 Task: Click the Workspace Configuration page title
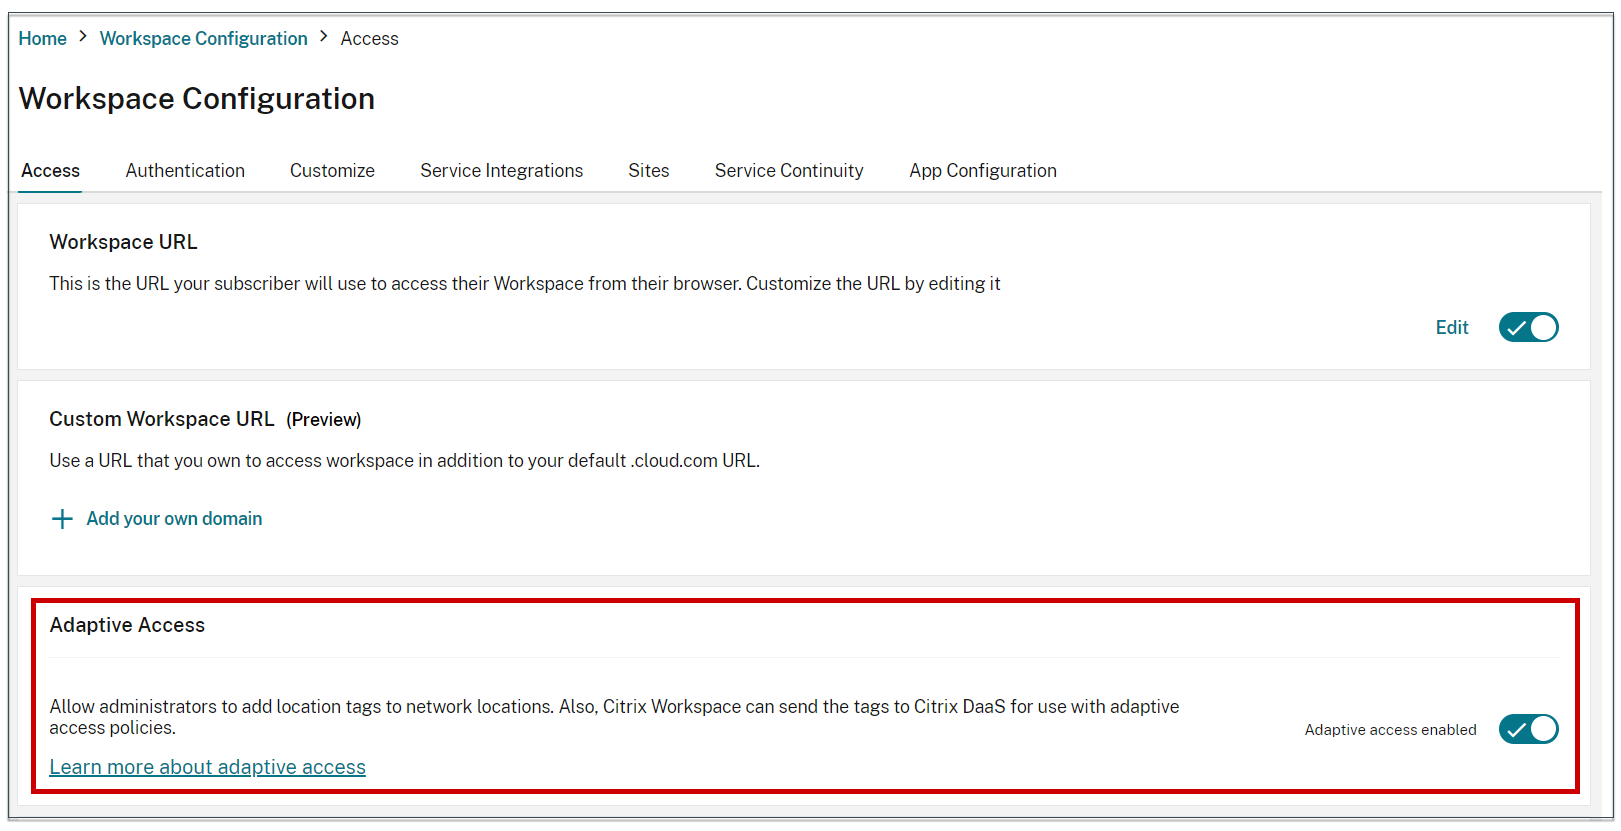pyautogui.click(x=197, y=99)
